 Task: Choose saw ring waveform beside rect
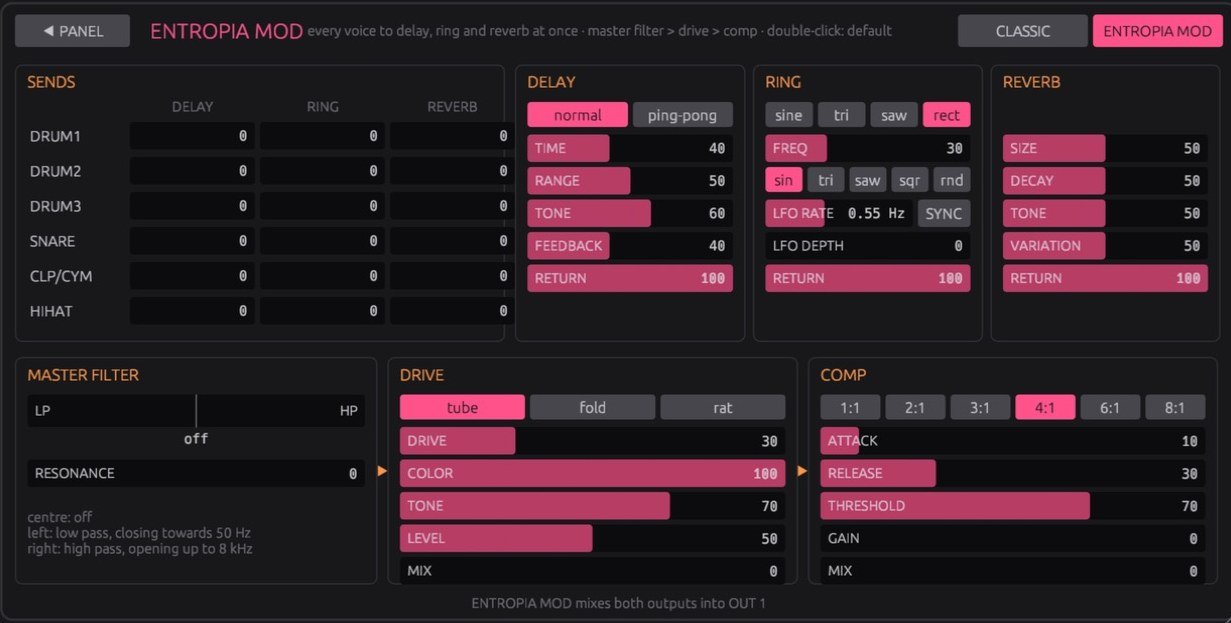(894, 115)
